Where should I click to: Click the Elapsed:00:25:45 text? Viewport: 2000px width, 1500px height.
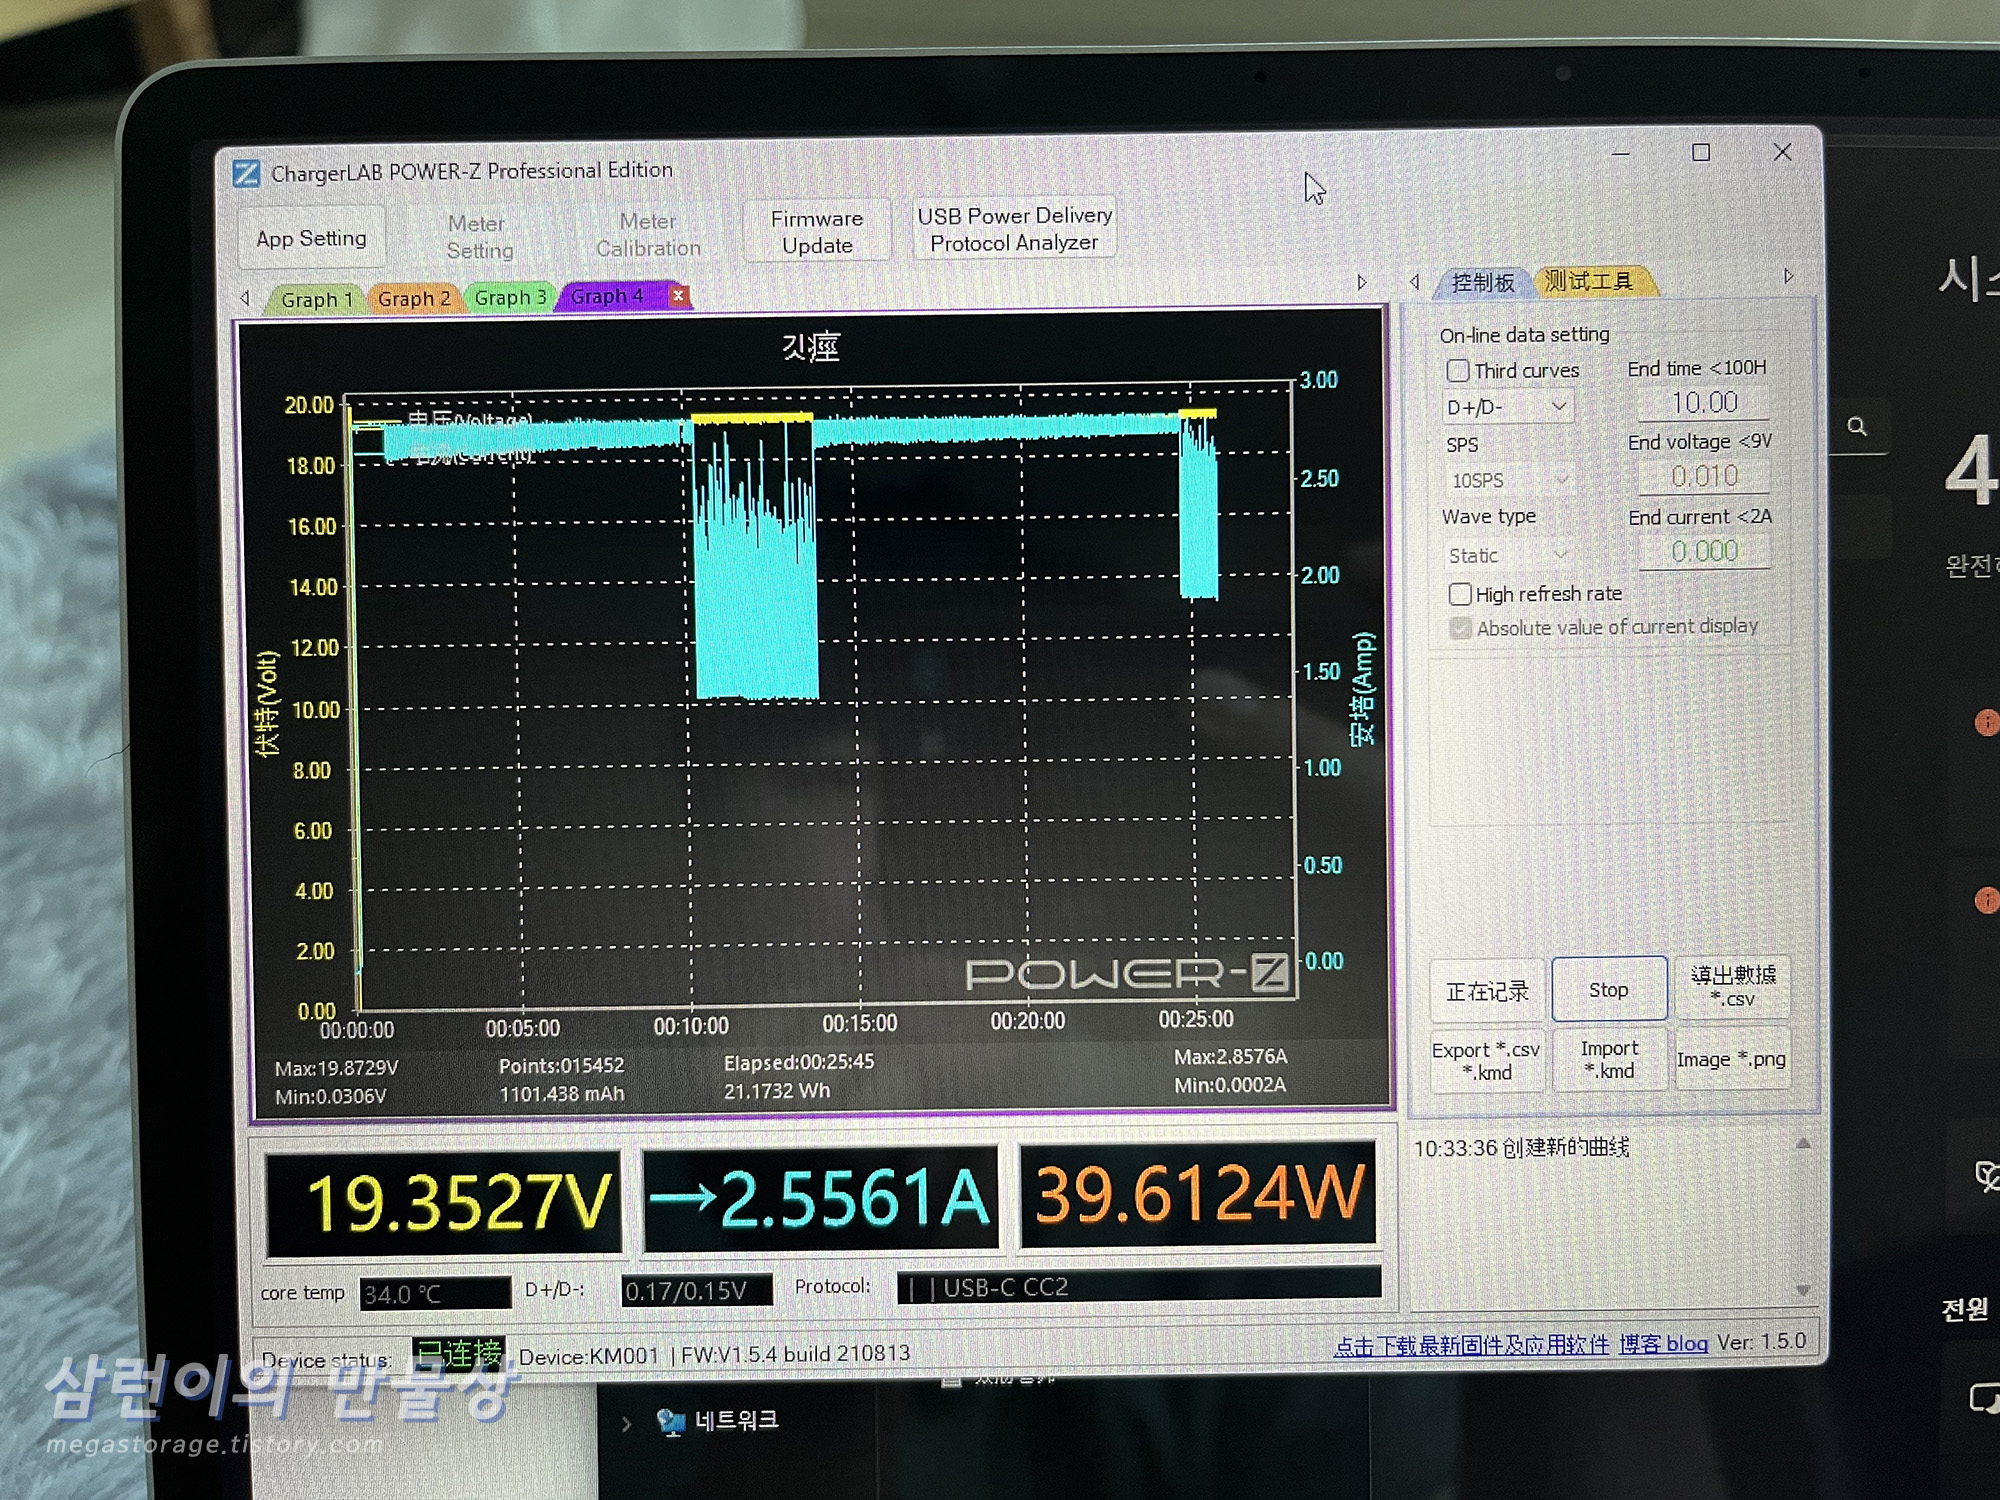pyautogui.click(x=799, y=1062)
